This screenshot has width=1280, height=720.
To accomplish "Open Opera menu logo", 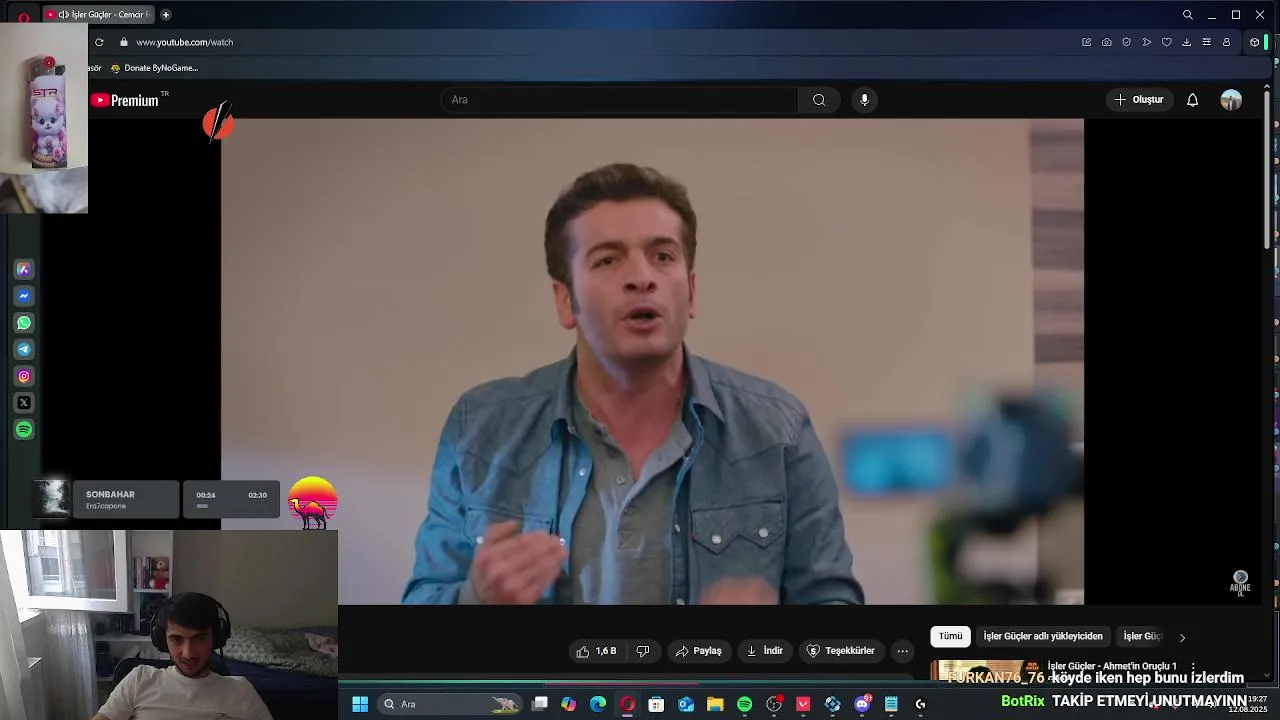I will pos(24,16).
